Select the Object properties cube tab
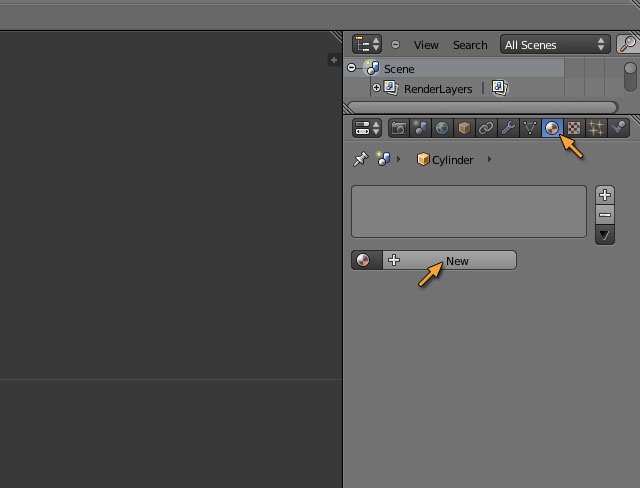This screenshot has height=488, width=640. coord(465,128)
